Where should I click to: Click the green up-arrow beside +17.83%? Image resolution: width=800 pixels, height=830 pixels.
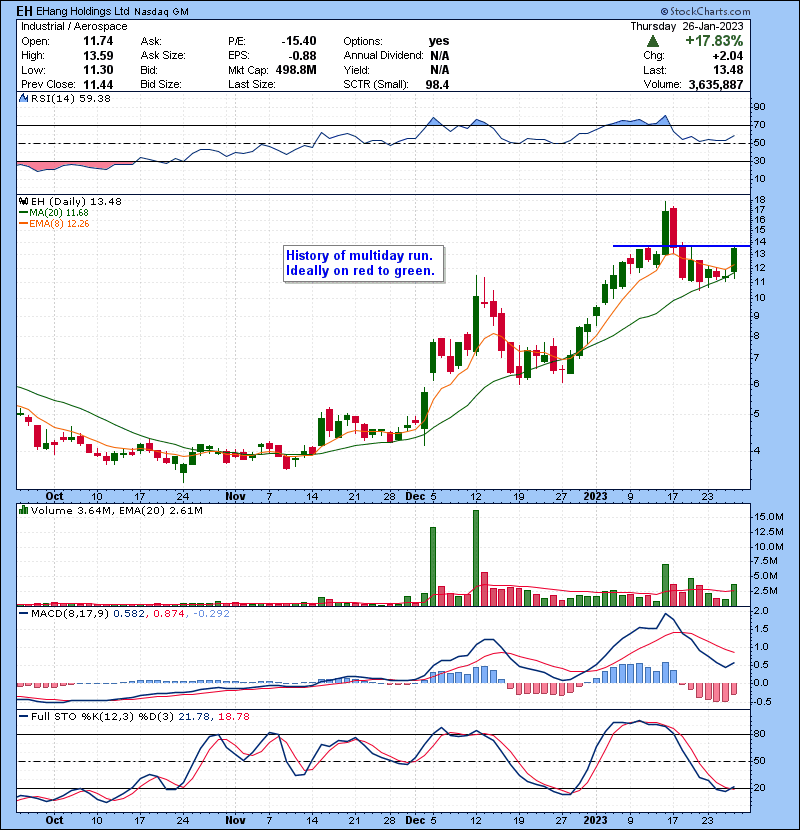coord(653,41)
